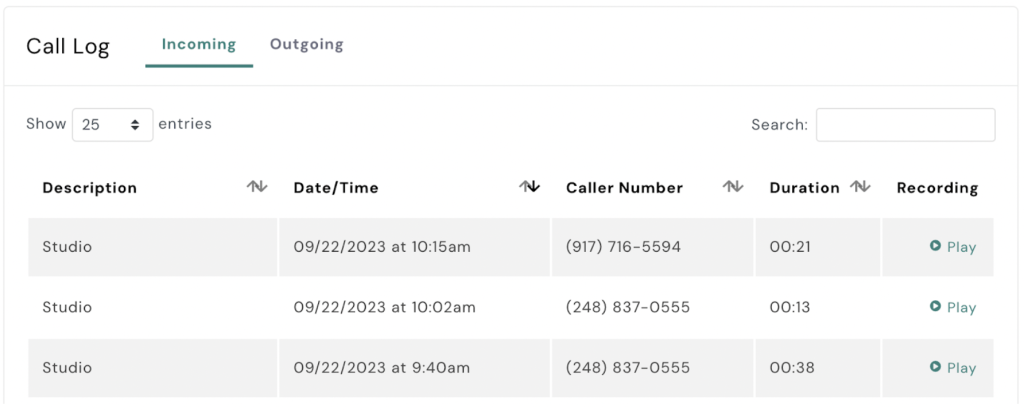
Task: Click the Caller Number column header
Action: click(624, 188)
